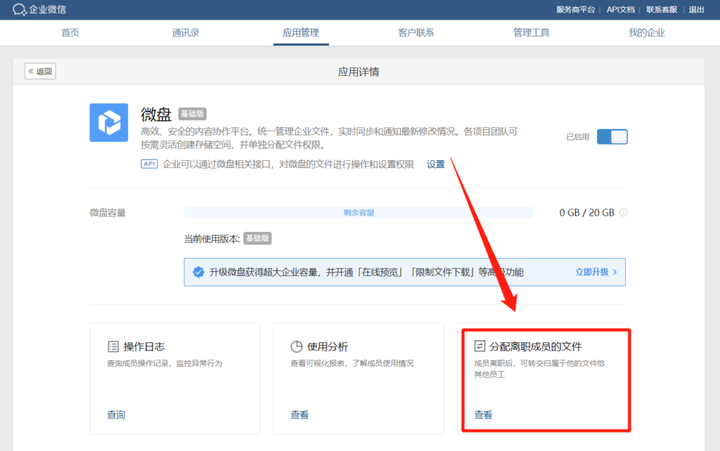720x451 pixels.
Task: Open the 管理工具 tab
Action: (x=531, y=33)
